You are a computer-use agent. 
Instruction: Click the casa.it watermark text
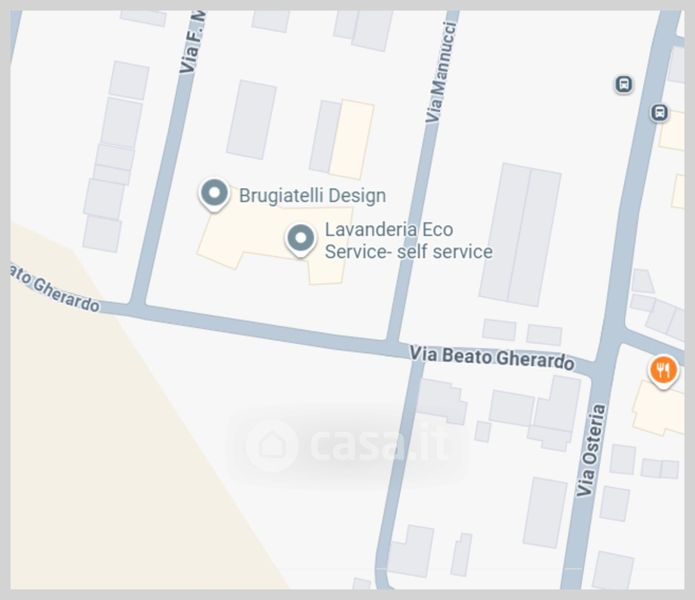379,443
